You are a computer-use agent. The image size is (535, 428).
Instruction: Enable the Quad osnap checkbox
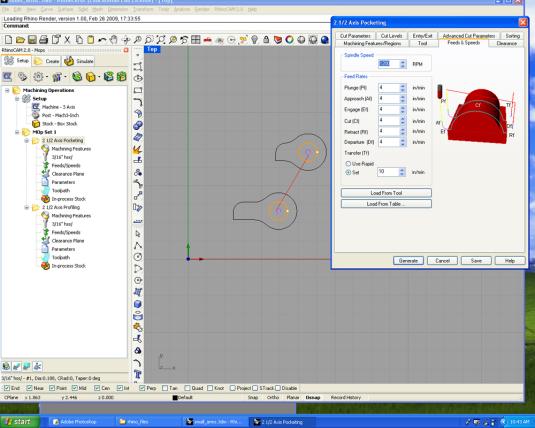pos(187,388)
